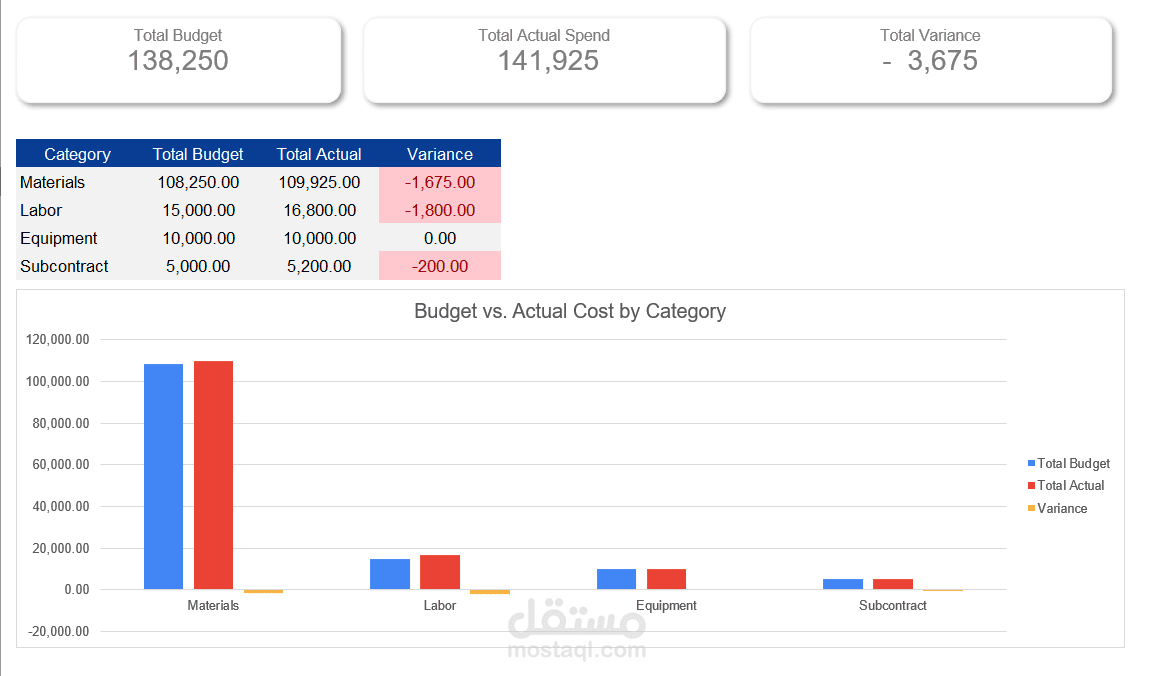The image size is (1154, 676).
Task: Select the Materials row label cell
Action: coord(77,182)
